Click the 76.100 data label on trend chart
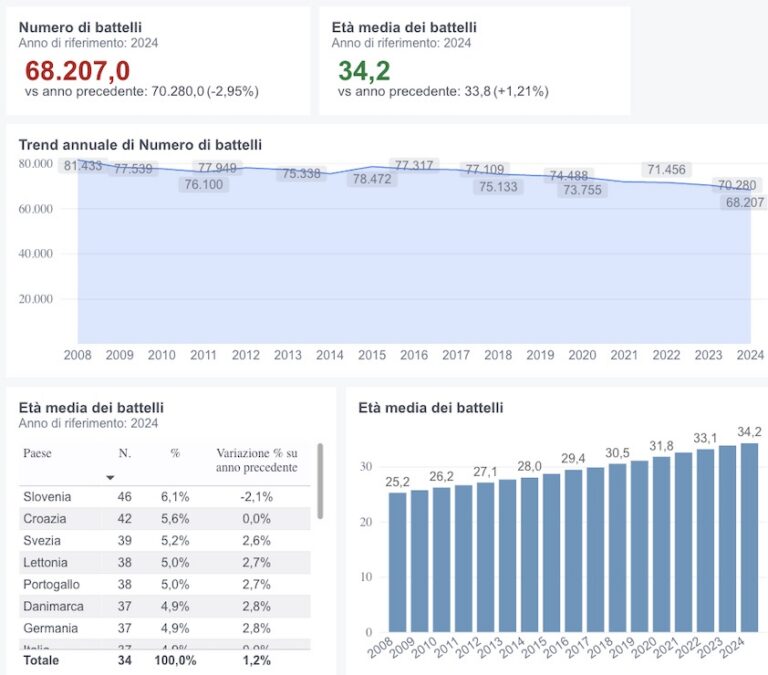 coord(204,185)
